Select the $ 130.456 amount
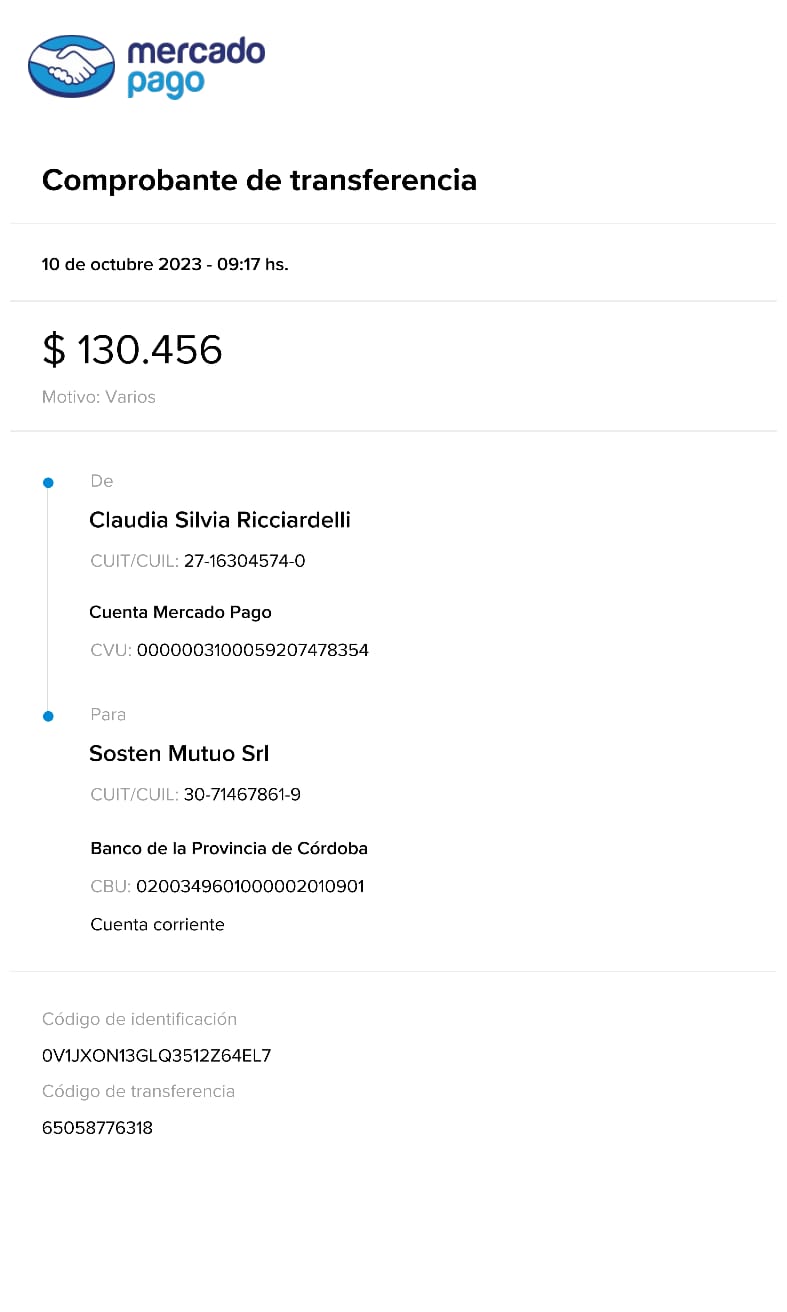This screenshot has width=787, height=1312. [132, 350]
